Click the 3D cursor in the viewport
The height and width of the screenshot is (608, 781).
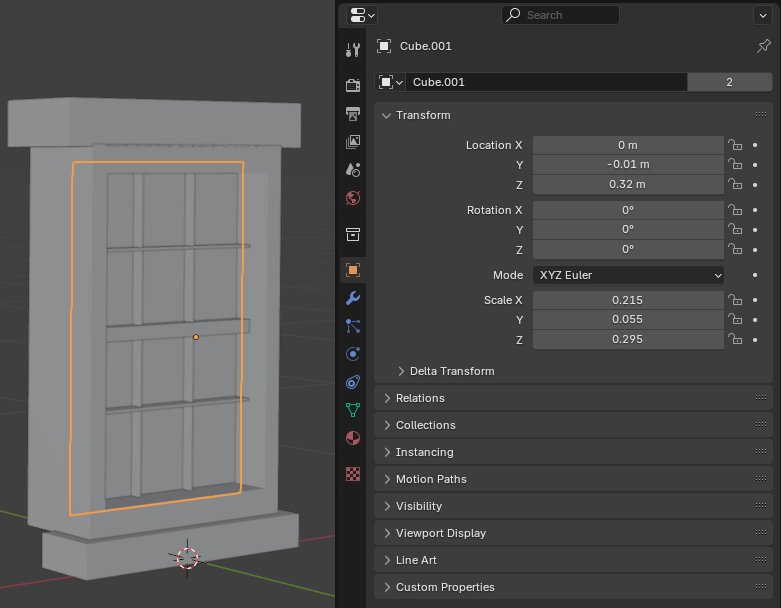pyautogui.click(x=187, y=558)
